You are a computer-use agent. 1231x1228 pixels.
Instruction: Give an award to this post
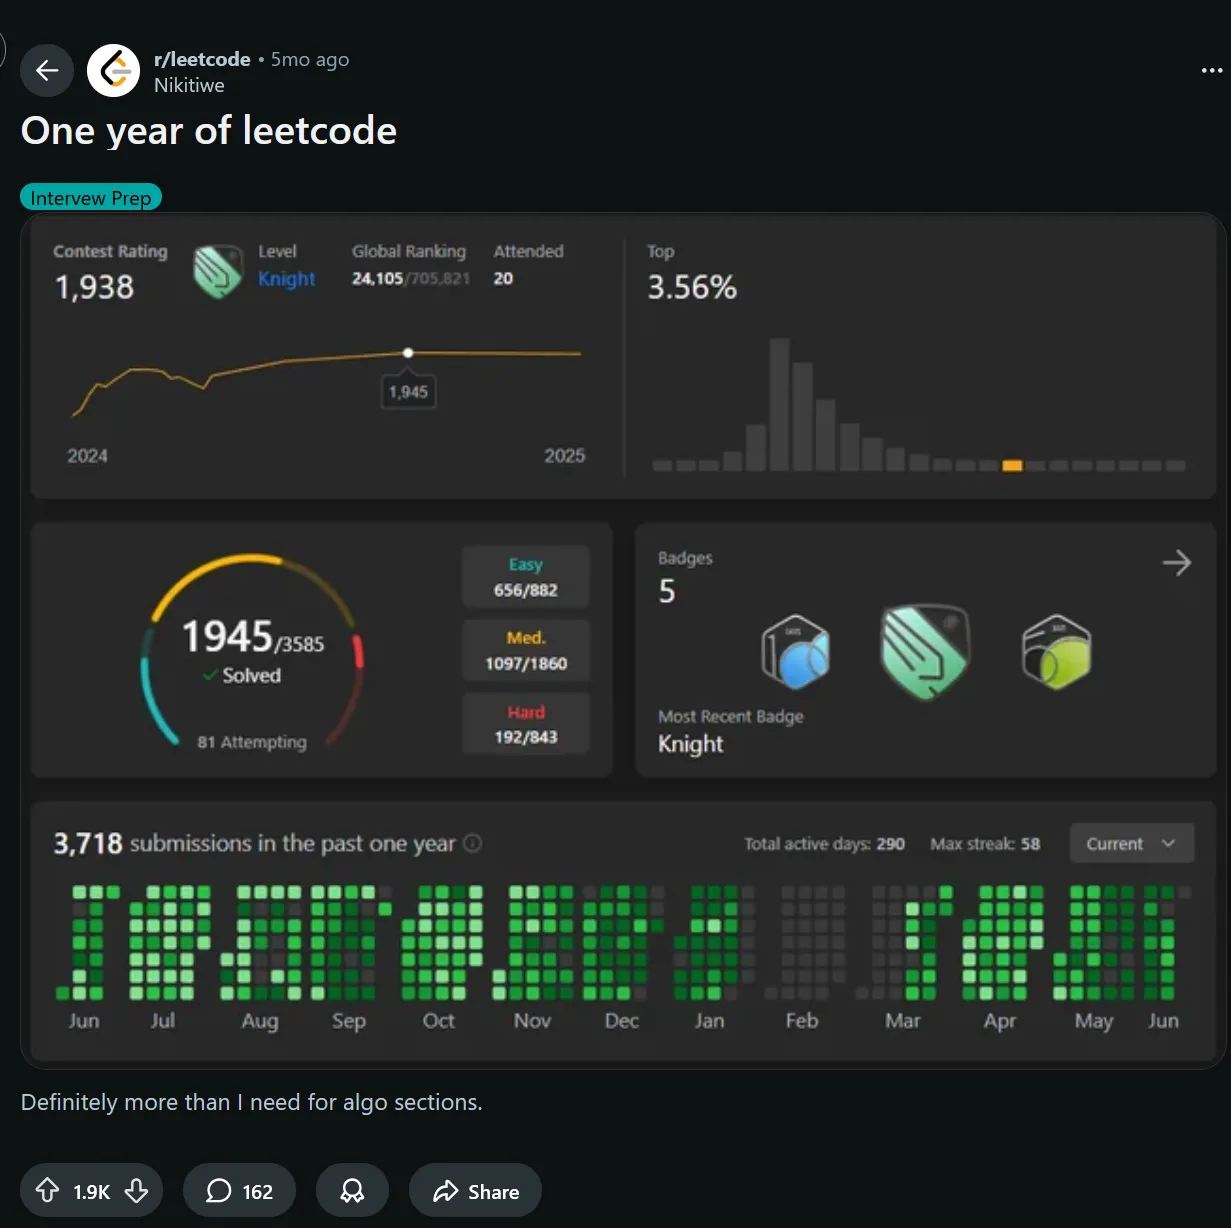point(352,1191)
